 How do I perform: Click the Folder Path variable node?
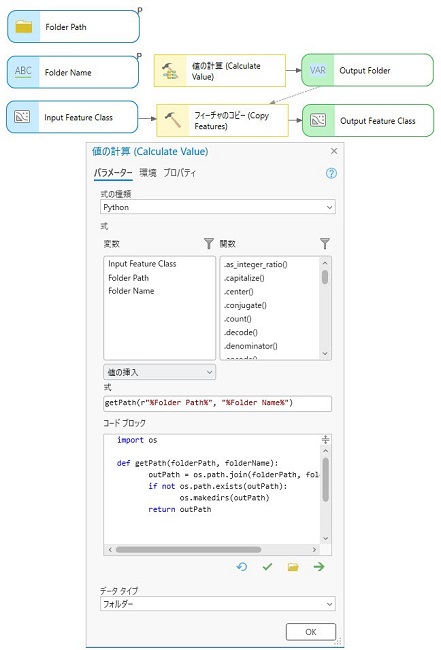pos(73,27)
